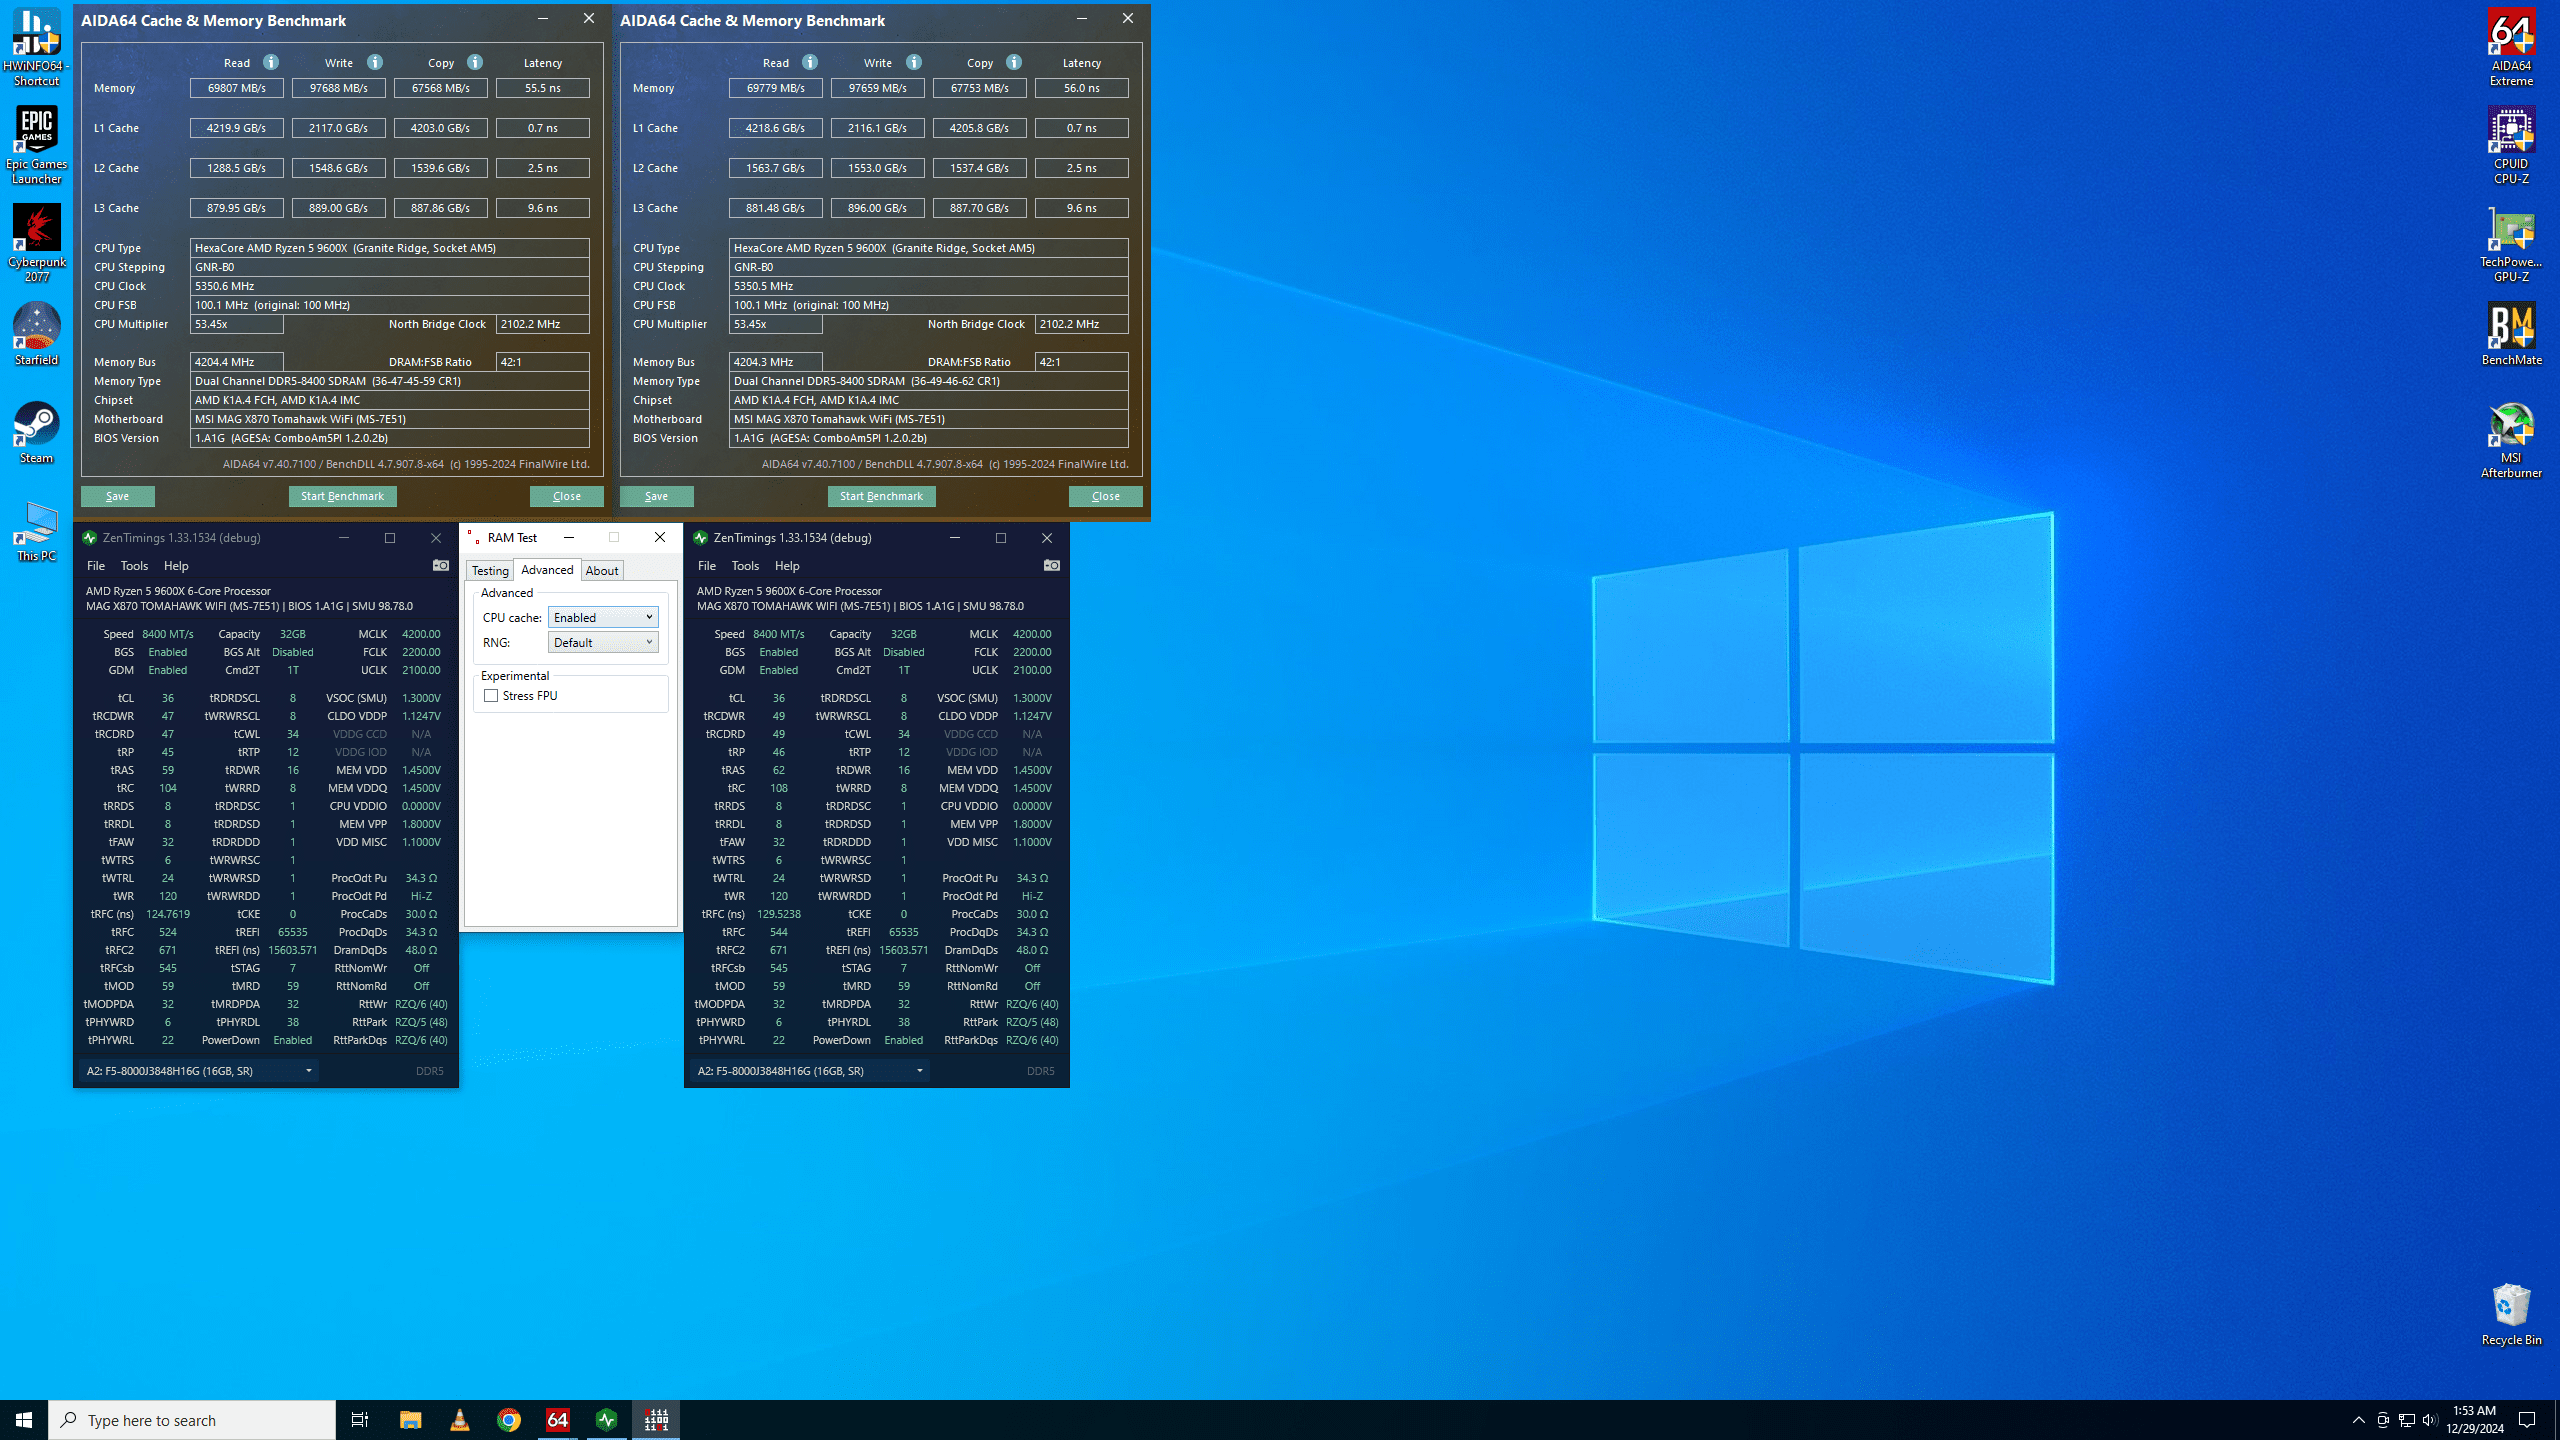Image resolution: width=2560 pixels, height=1440 pixels.
Task: Click Start Benchmark in left AIDA64 window
Action: click(343, 496)
